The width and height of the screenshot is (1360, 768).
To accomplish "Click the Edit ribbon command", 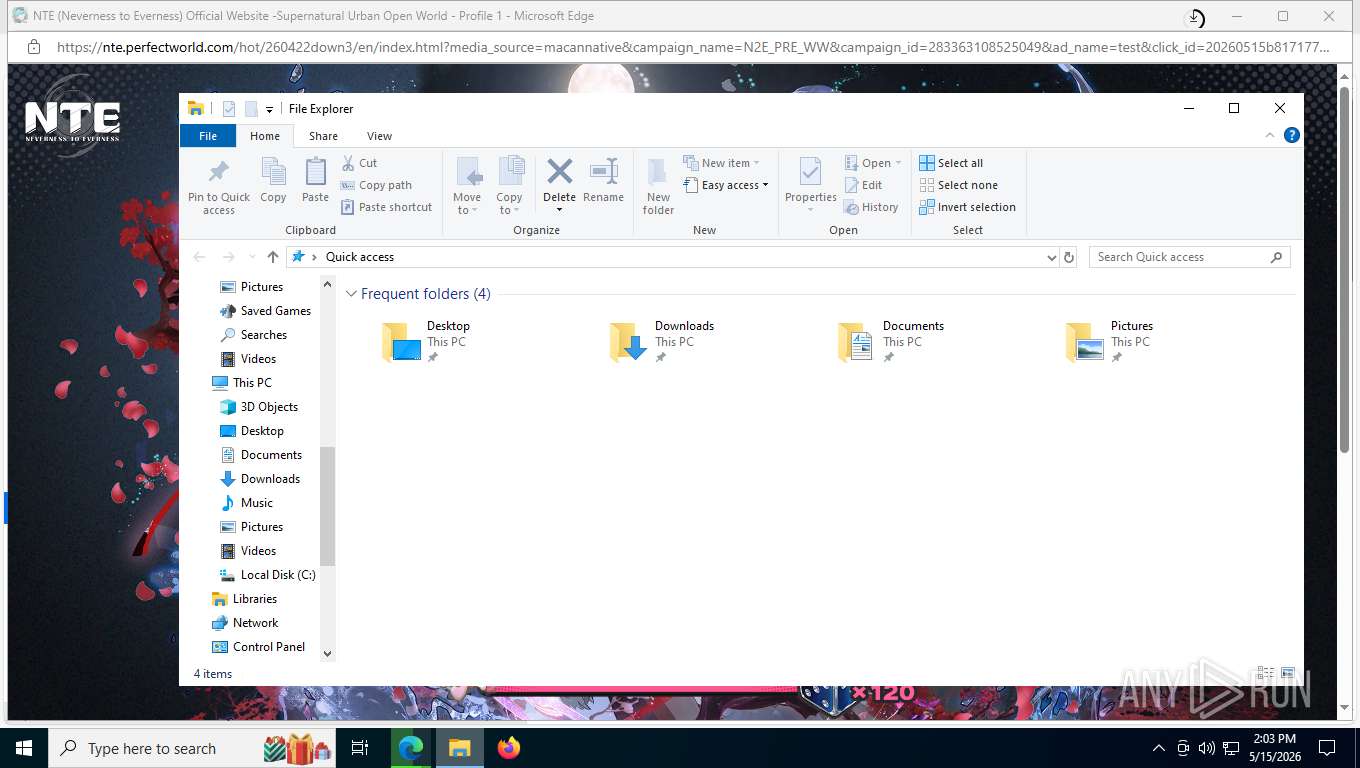I will [863, 185].
